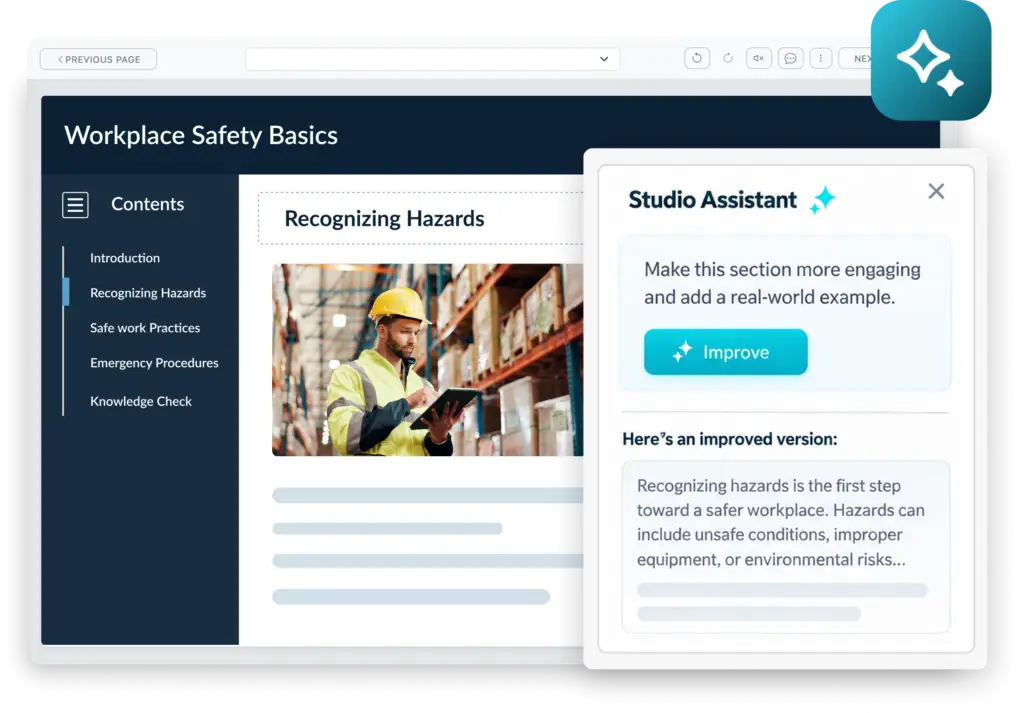Click the prompt text about engaging section
This screenshot has height=713, width=1024.
point(782,283)
